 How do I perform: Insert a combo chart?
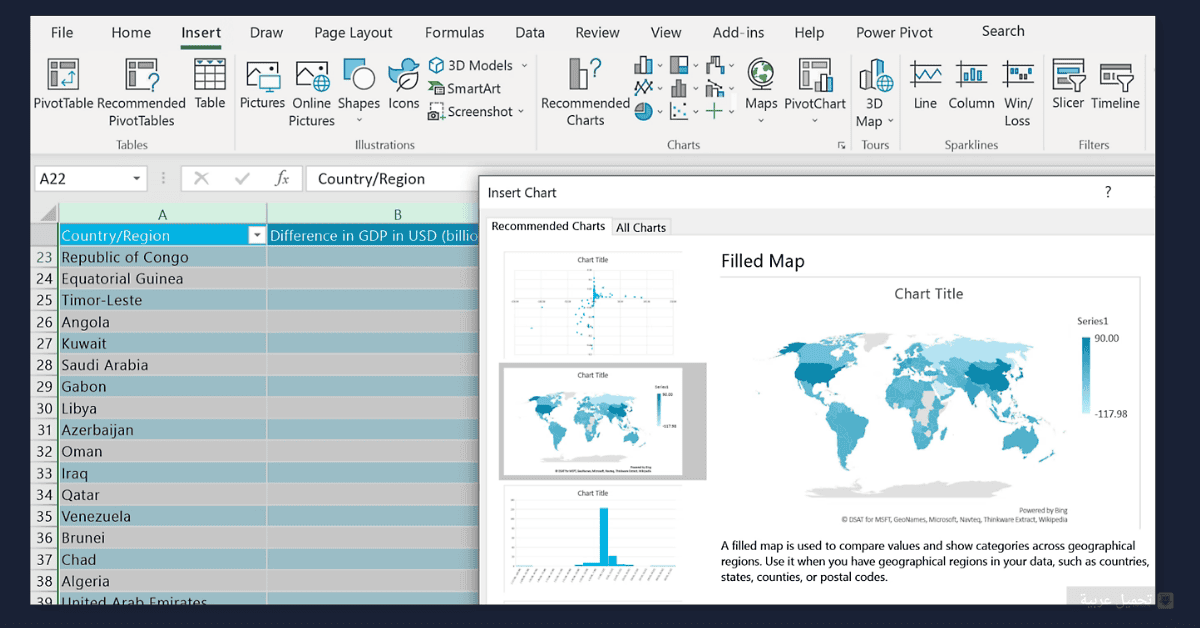coord(714,88)
